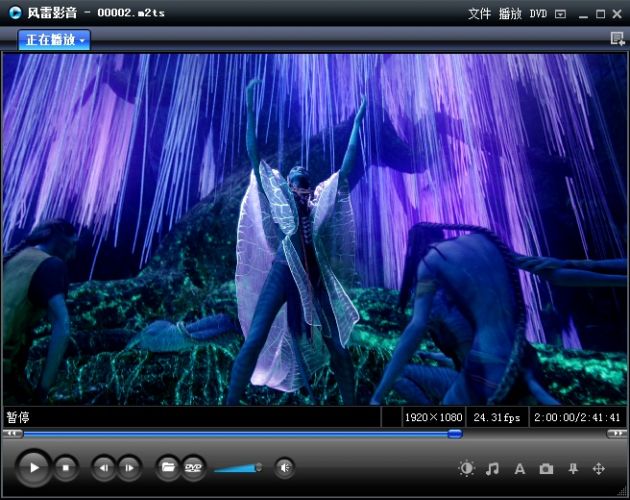Rewind using left end seek button
Viewport: 630px width, 500px height.
(12, 434)
